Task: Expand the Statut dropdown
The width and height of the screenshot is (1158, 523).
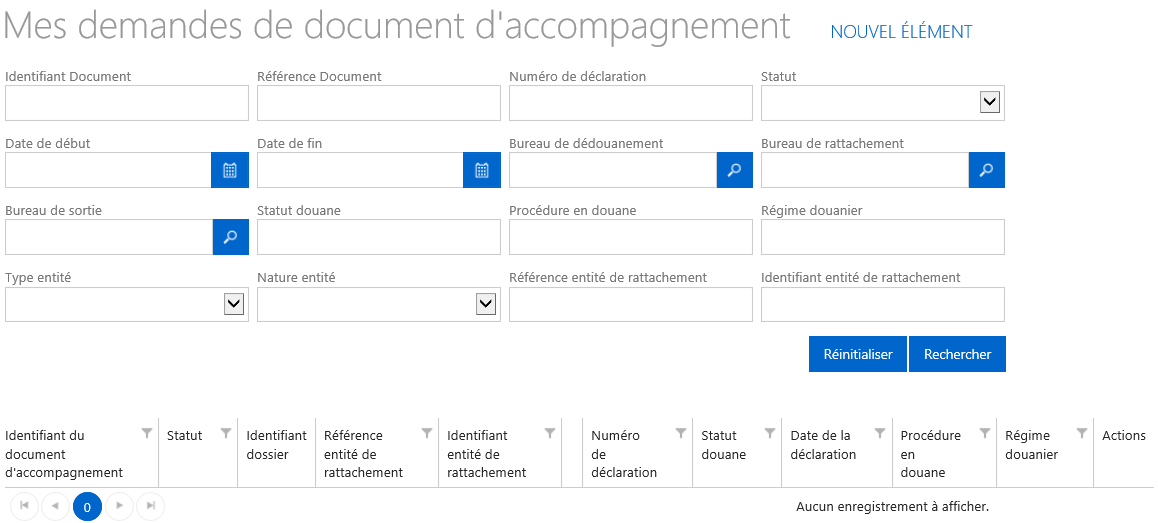Action: (x=990, y=103)
